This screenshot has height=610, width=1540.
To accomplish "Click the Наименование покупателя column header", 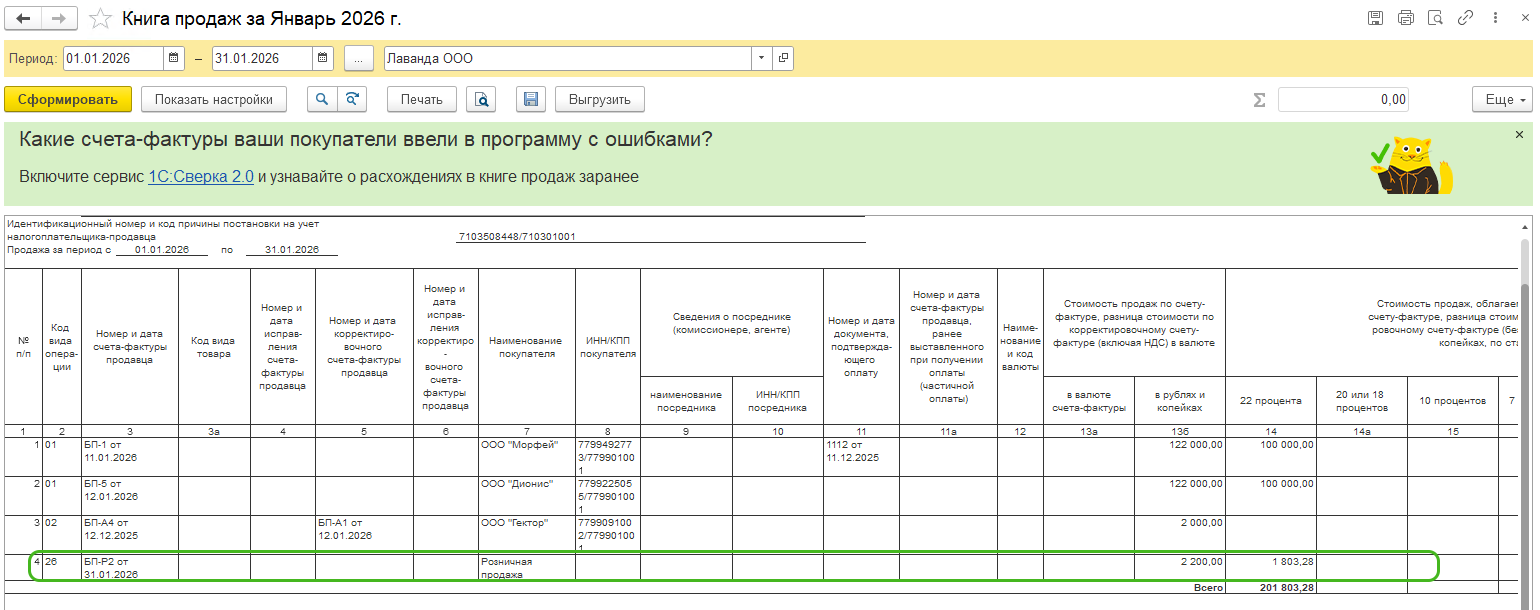I will (x=527, y=347).
